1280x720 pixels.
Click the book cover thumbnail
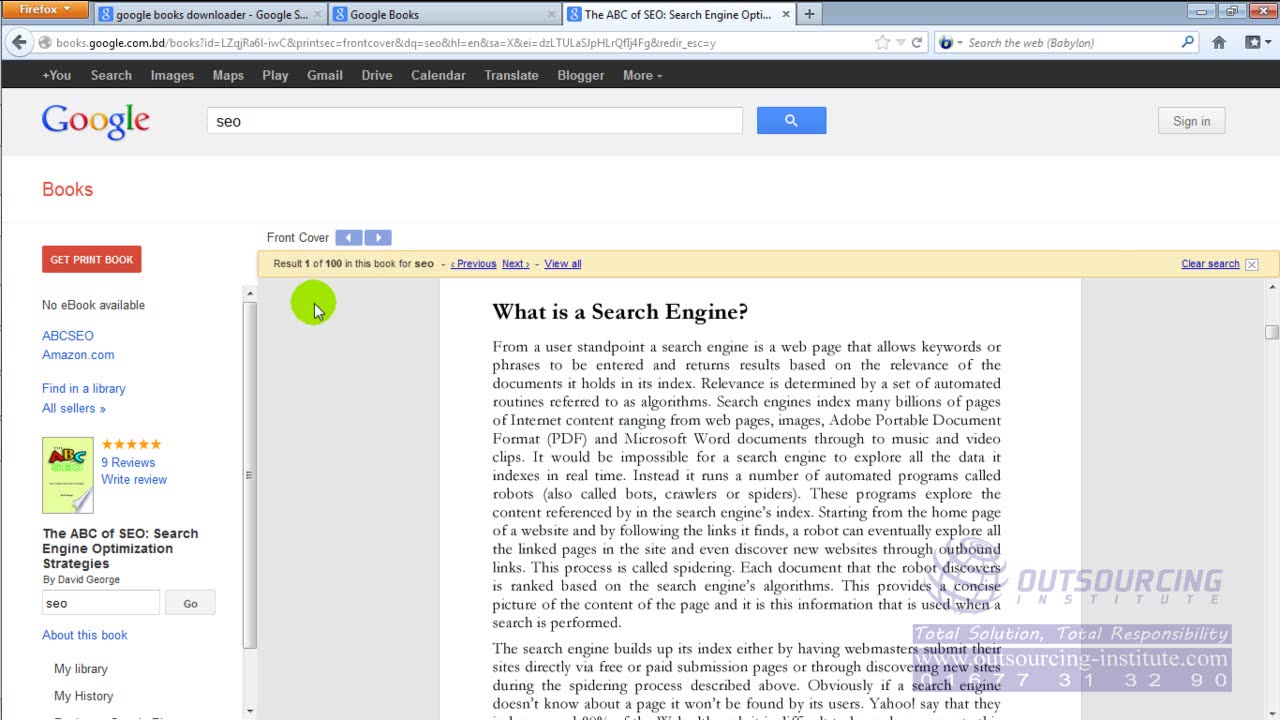tap(68, 475)
